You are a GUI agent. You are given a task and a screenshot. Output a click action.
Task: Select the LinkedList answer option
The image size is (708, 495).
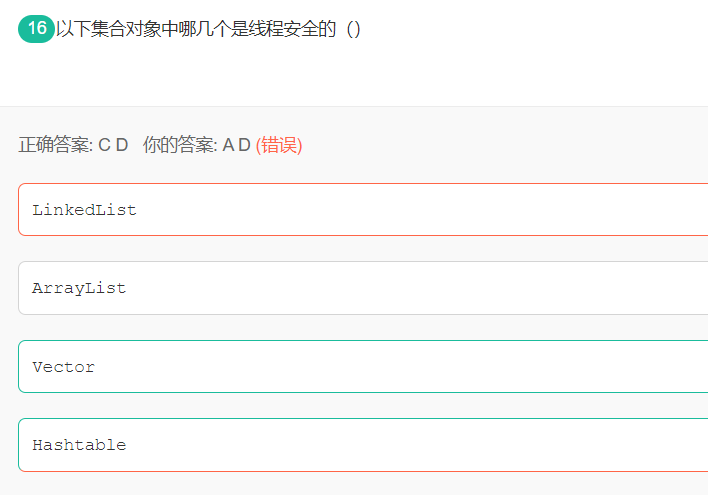pos(363,210)
